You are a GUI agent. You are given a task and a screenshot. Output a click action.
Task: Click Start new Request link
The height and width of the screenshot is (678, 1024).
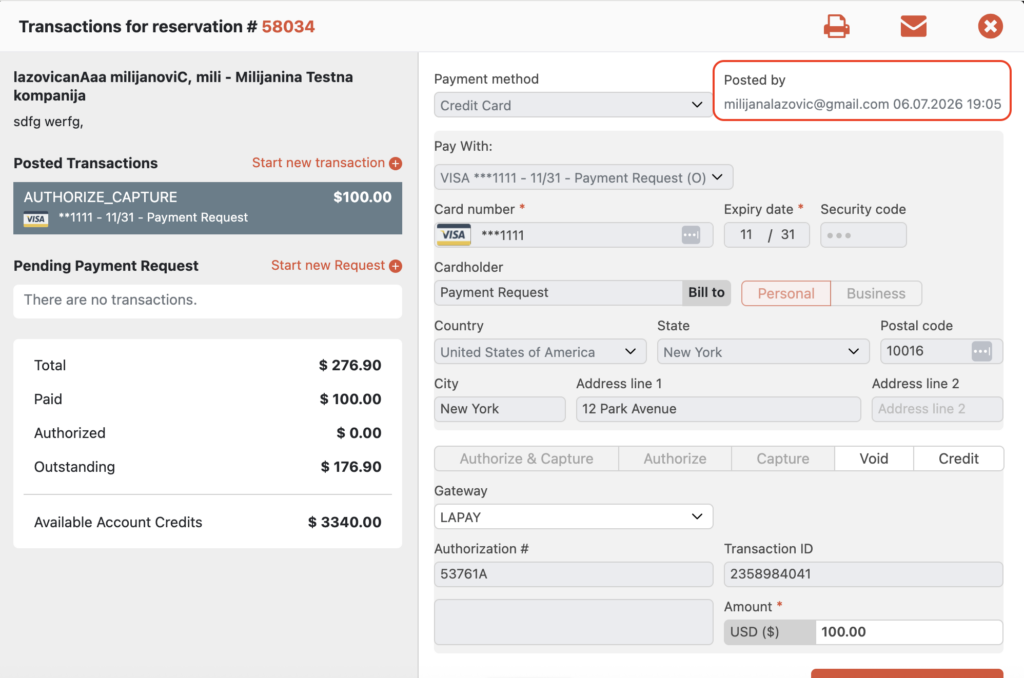(328, 265)
